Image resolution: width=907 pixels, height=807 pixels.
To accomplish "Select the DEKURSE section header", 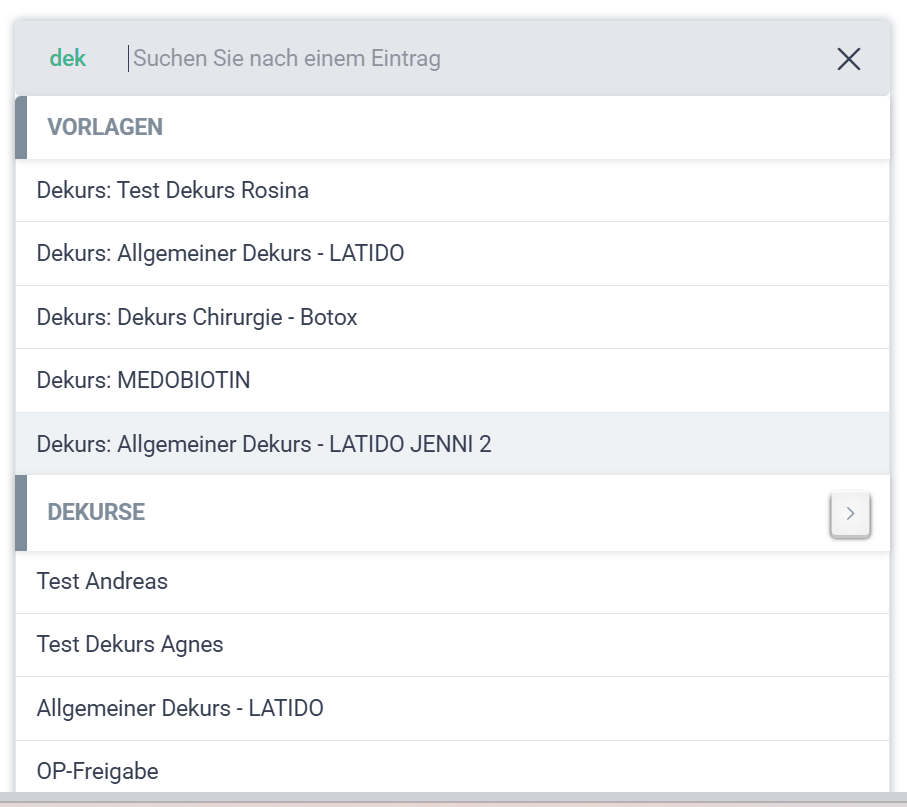I will tap(96, 512).
